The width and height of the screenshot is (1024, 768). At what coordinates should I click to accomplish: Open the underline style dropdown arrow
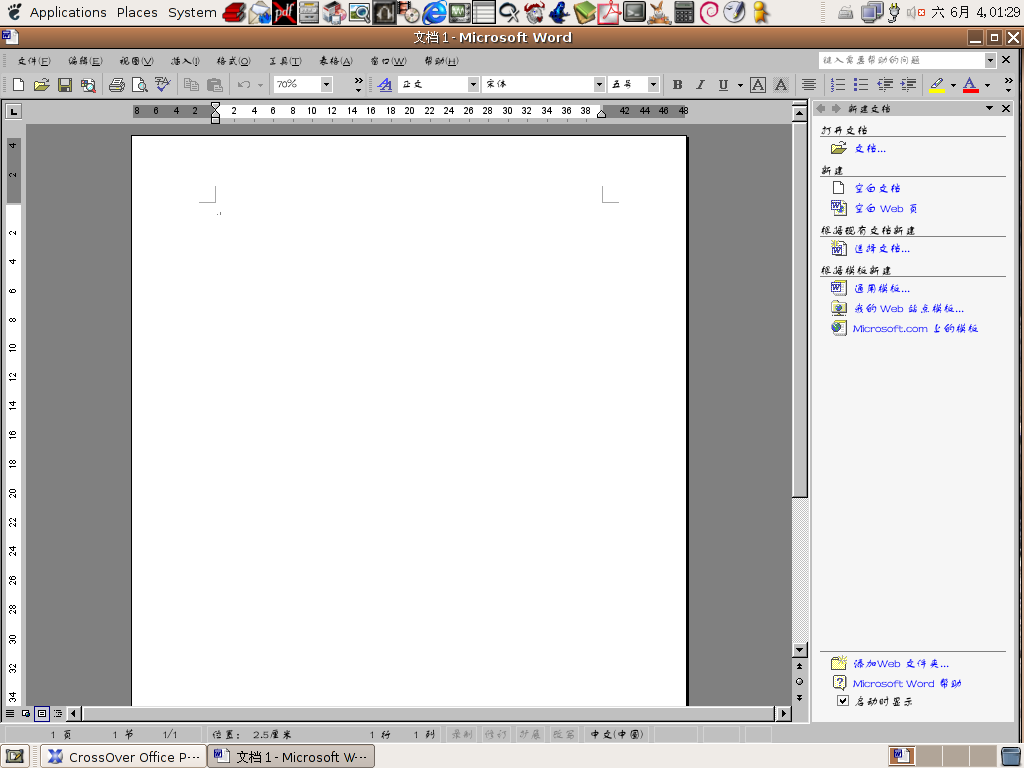[x=740, y=85]
